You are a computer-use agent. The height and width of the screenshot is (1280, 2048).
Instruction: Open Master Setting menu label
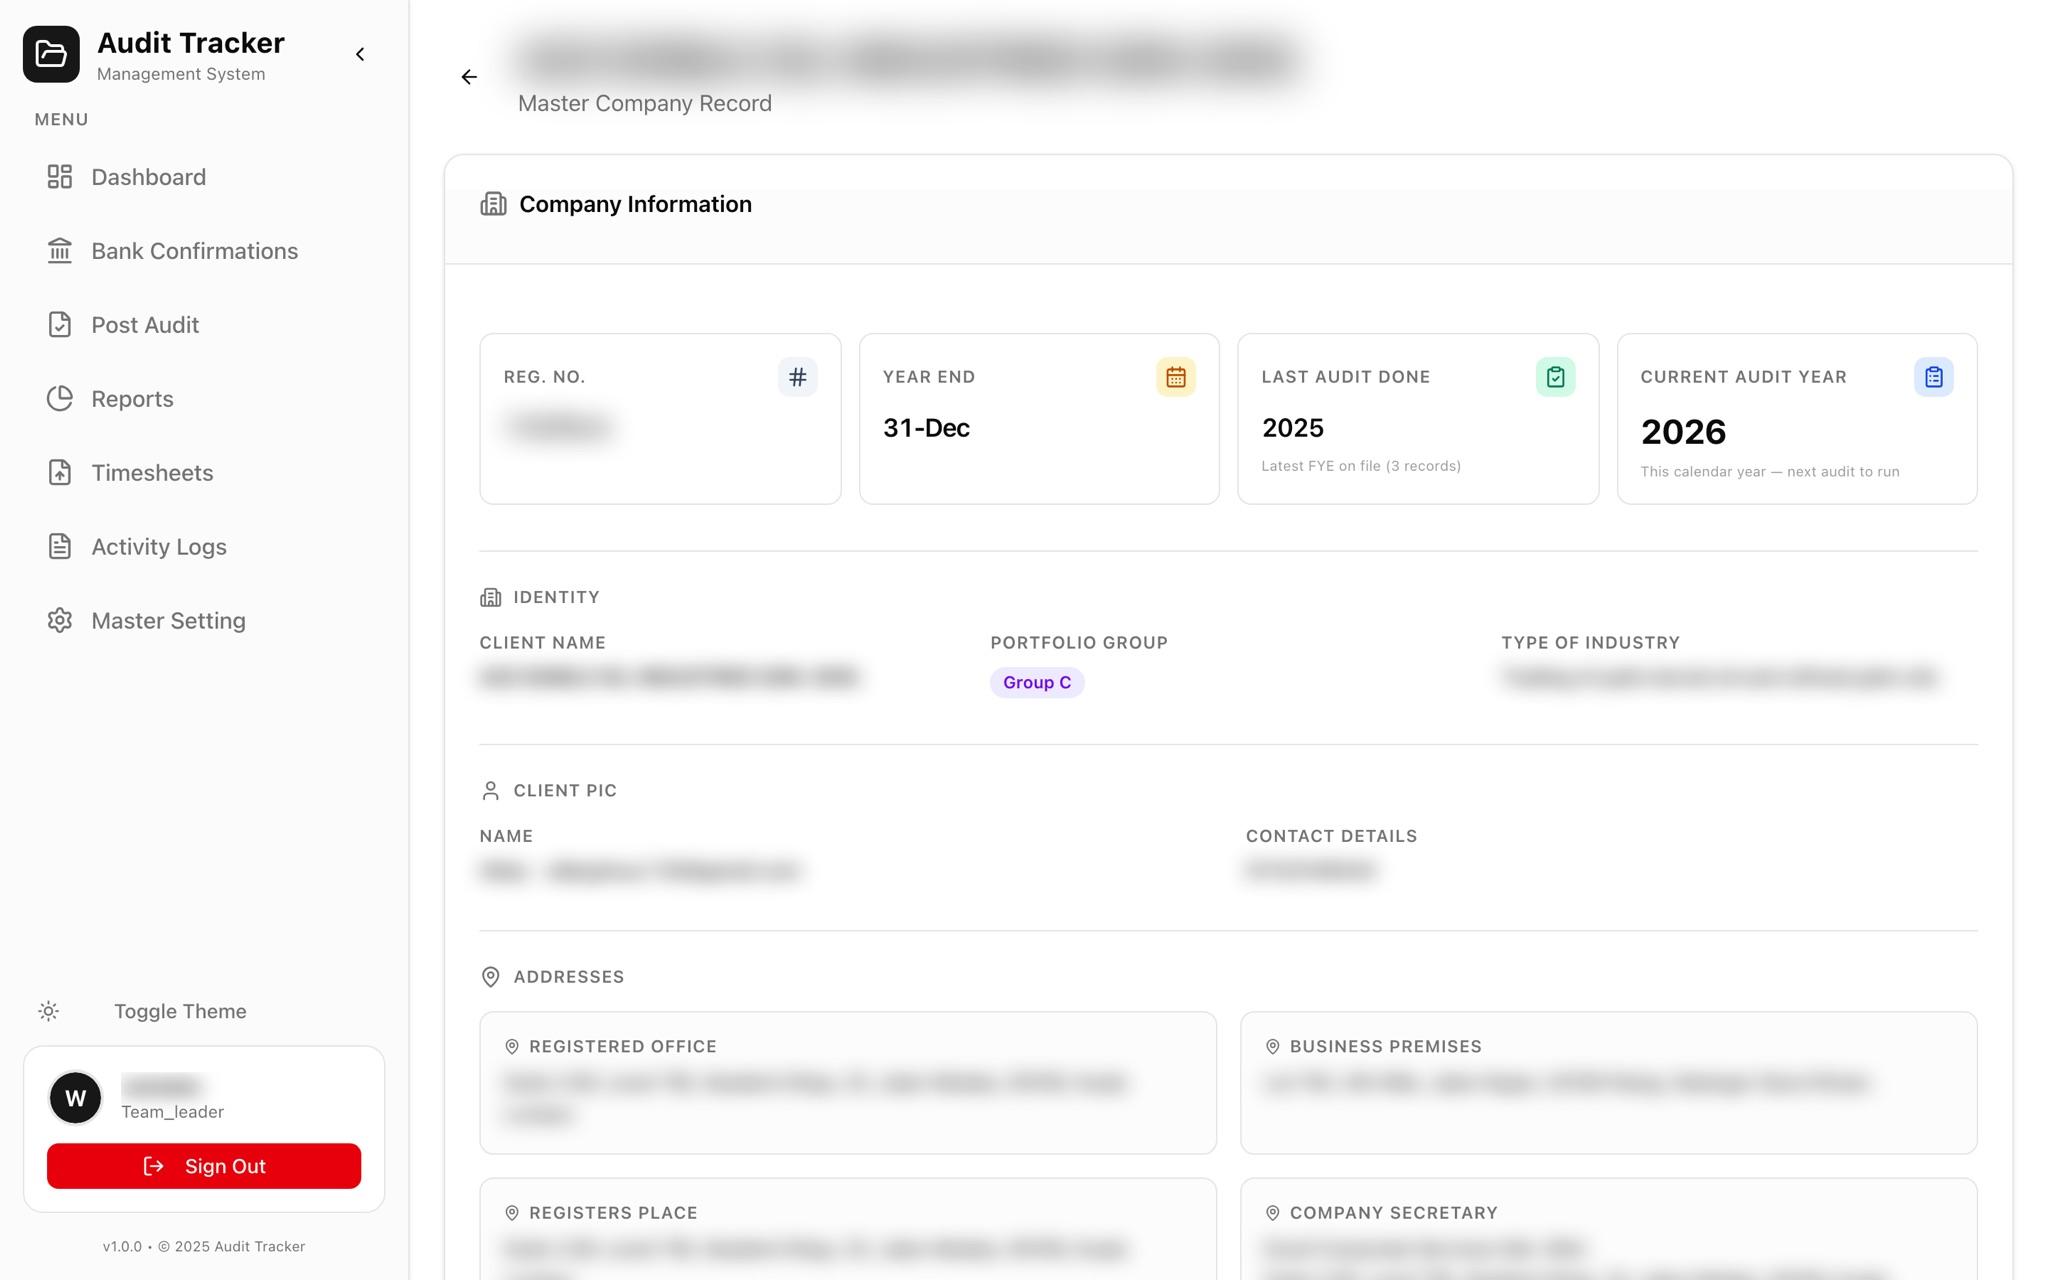[168, 621]
